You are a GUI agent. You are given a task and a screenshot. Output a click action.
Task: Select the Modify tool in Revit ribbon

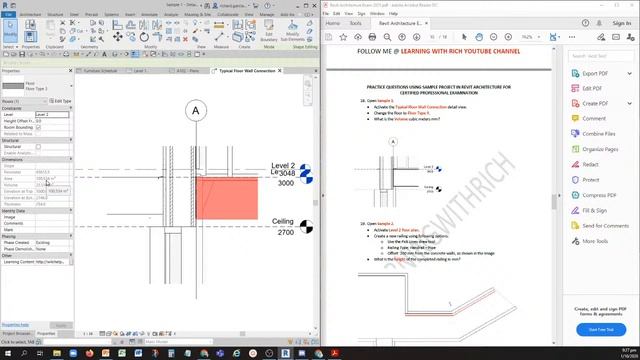[10, 30]
